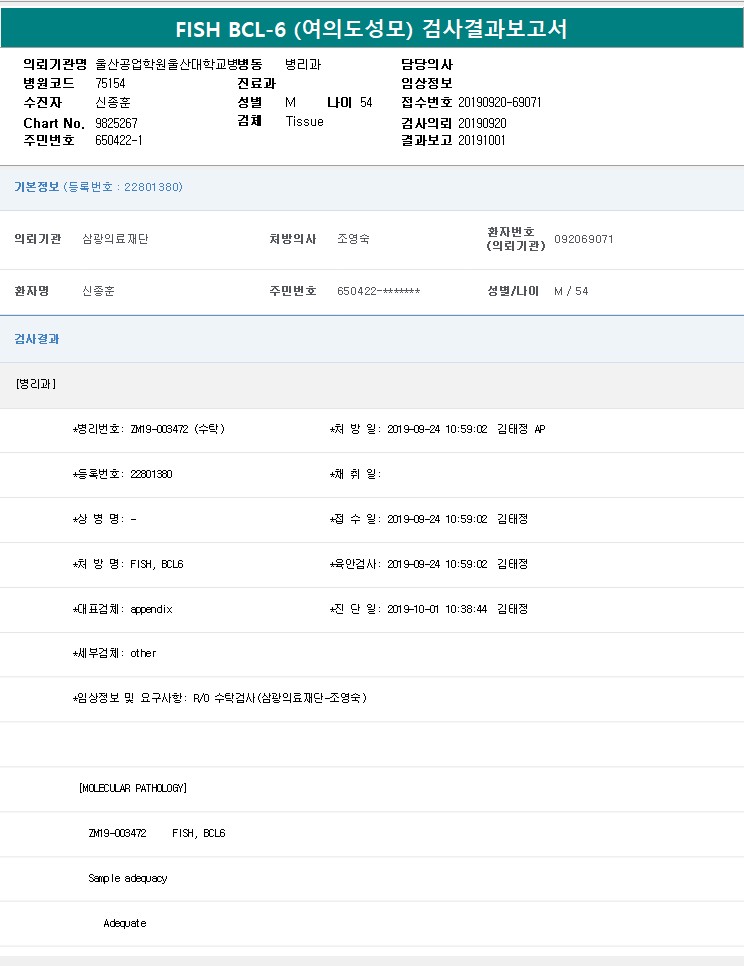This screenshot has height=966, width=744.
Task: Select the 임상정보 및 요구사항 line
Action: [220, 697]
